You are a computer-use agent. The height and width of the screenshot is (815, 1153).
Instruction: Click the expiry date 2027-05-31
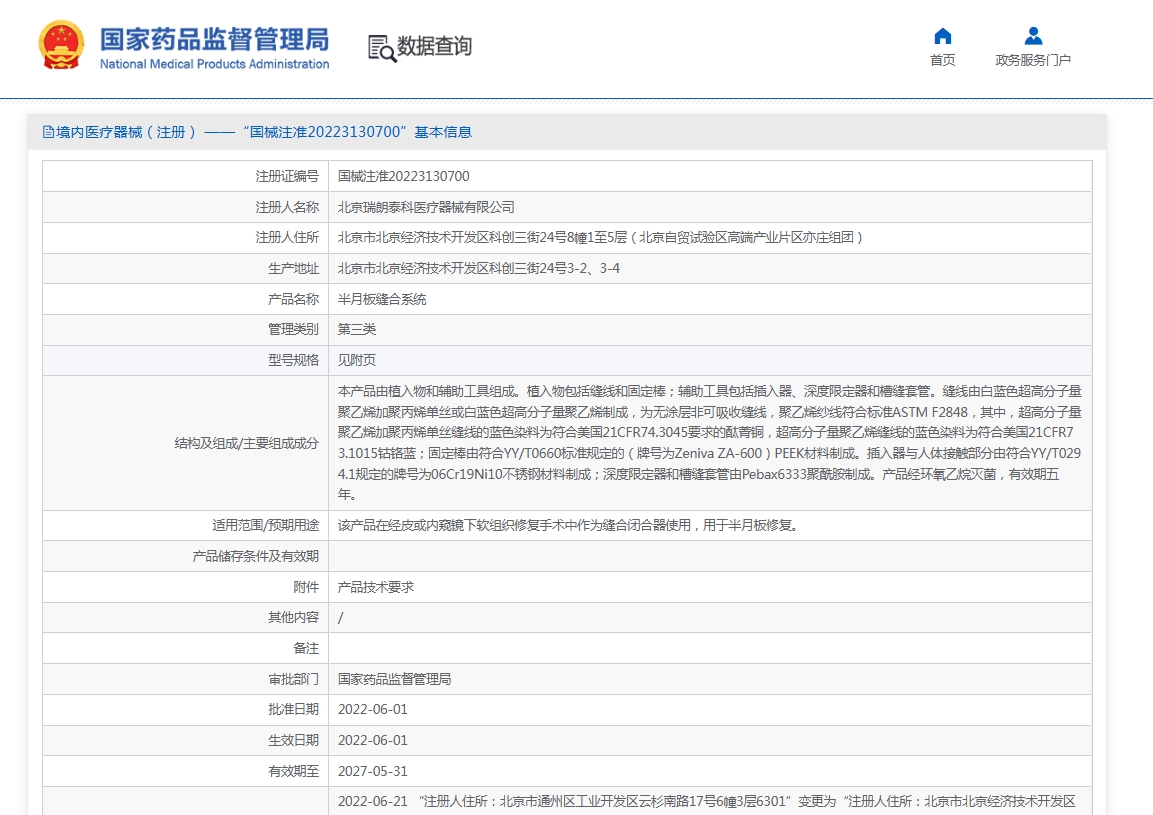(373, 771)
